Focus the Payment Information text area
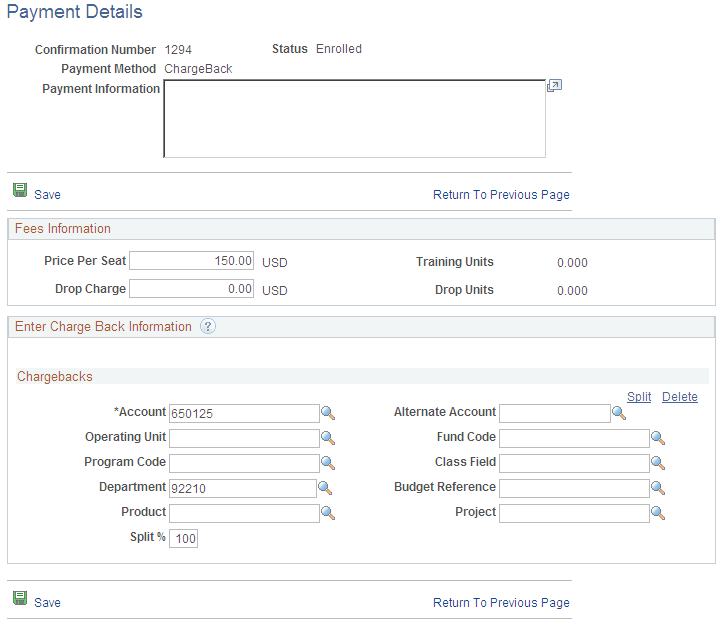The height and width of the screenshot is (622, 721). click(355, 119)
